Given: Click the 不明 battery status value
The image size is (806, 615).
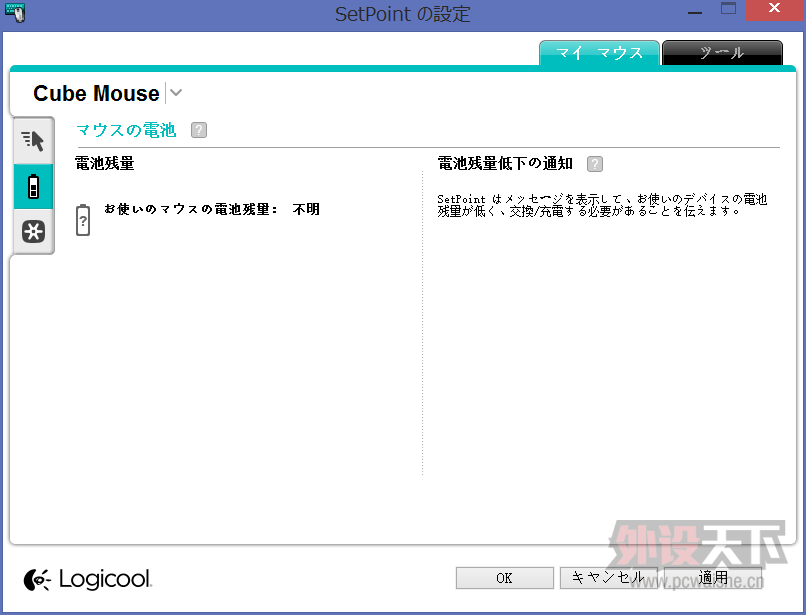Looking at the screenshot, I should coord(306,209).
